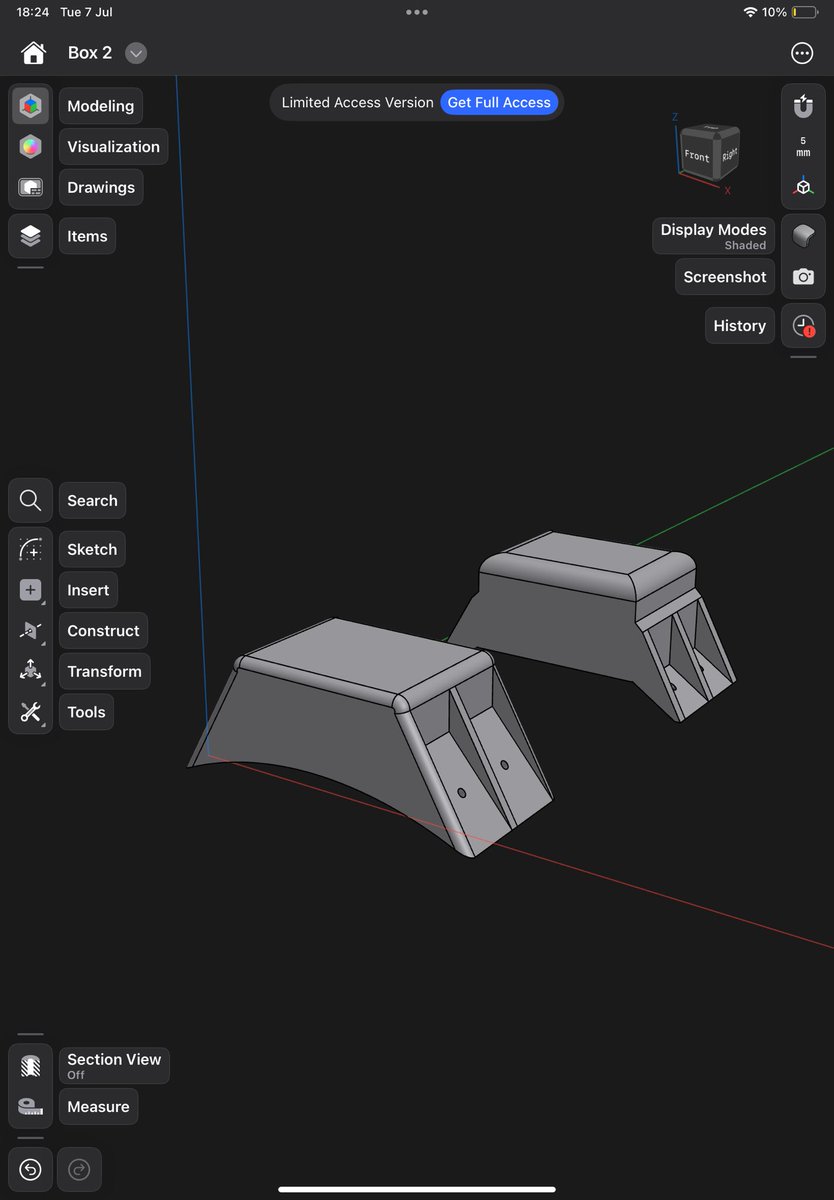Click the Tools label
The height and width of the screenshot is (1200, 834).
pos(86,712)
